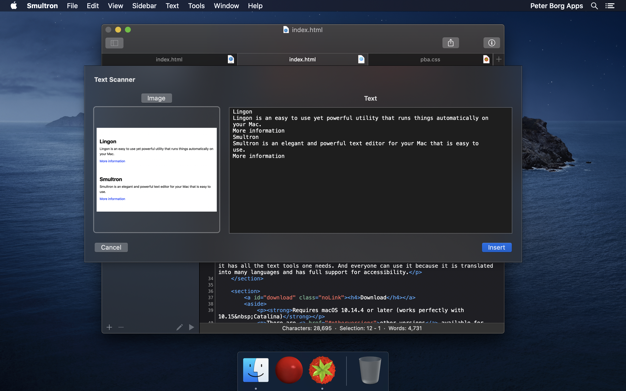The image size is (626, 391).
Task: Open Smultron tomato icon in Dock
Action: [322, 370]
